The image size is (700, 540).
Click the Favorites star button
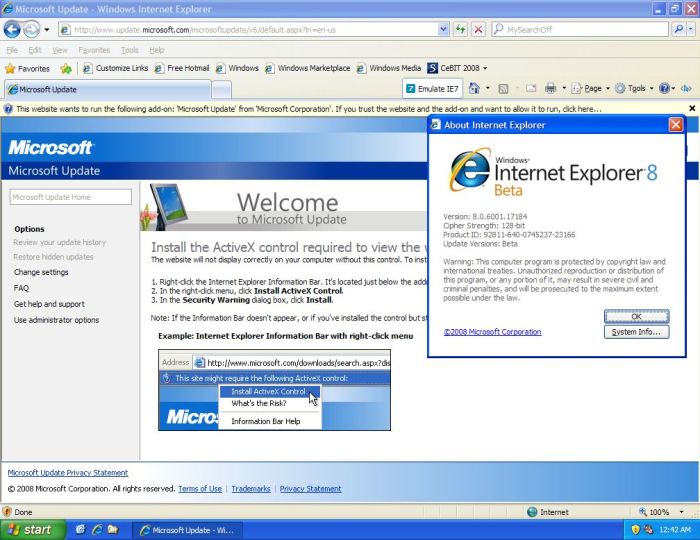click(x=28, y=68)
